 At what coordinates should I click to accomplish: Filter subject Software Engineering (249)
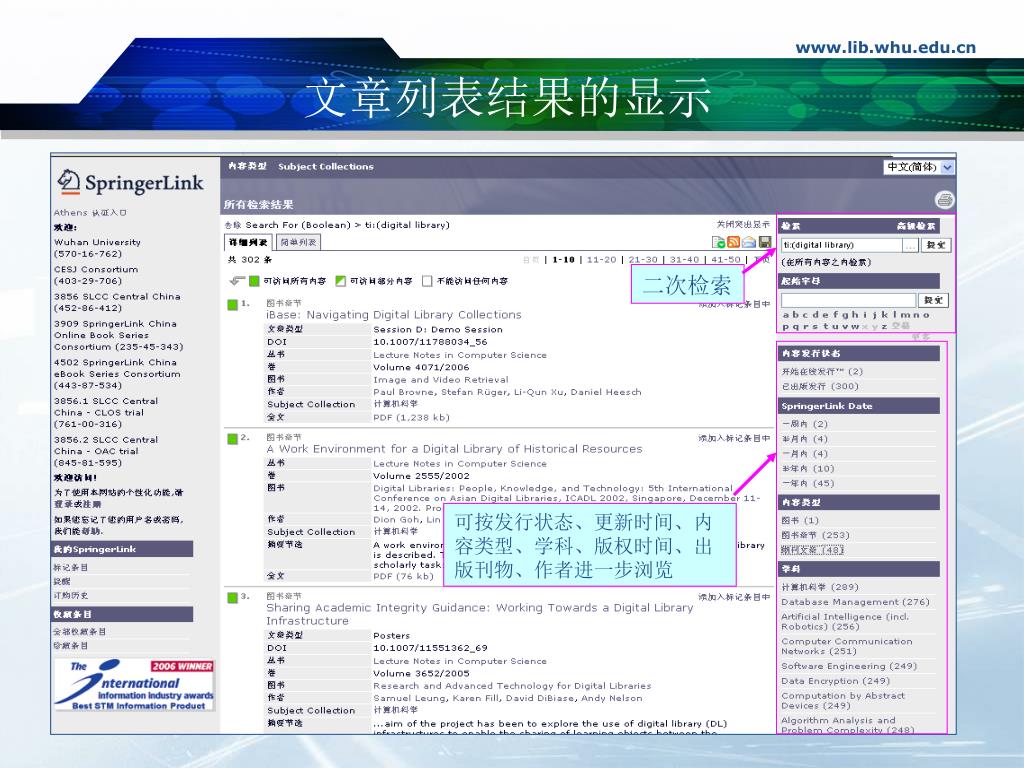coord(849,666)
